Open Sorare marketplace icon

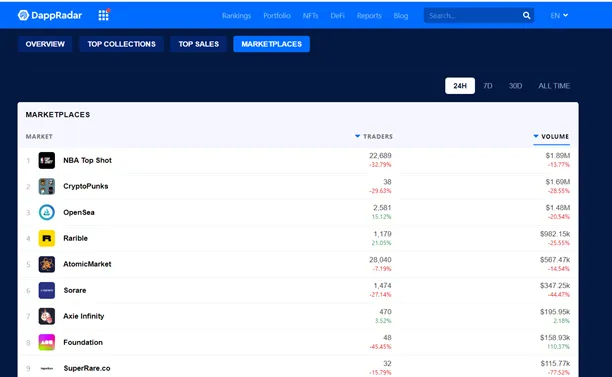tap(46, 290)
